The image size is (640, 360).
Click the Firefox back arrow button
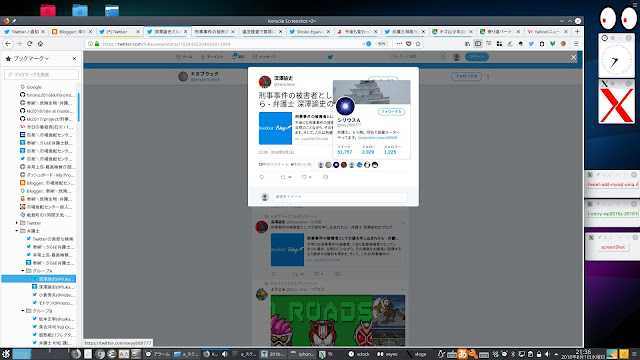pos(8,43)
